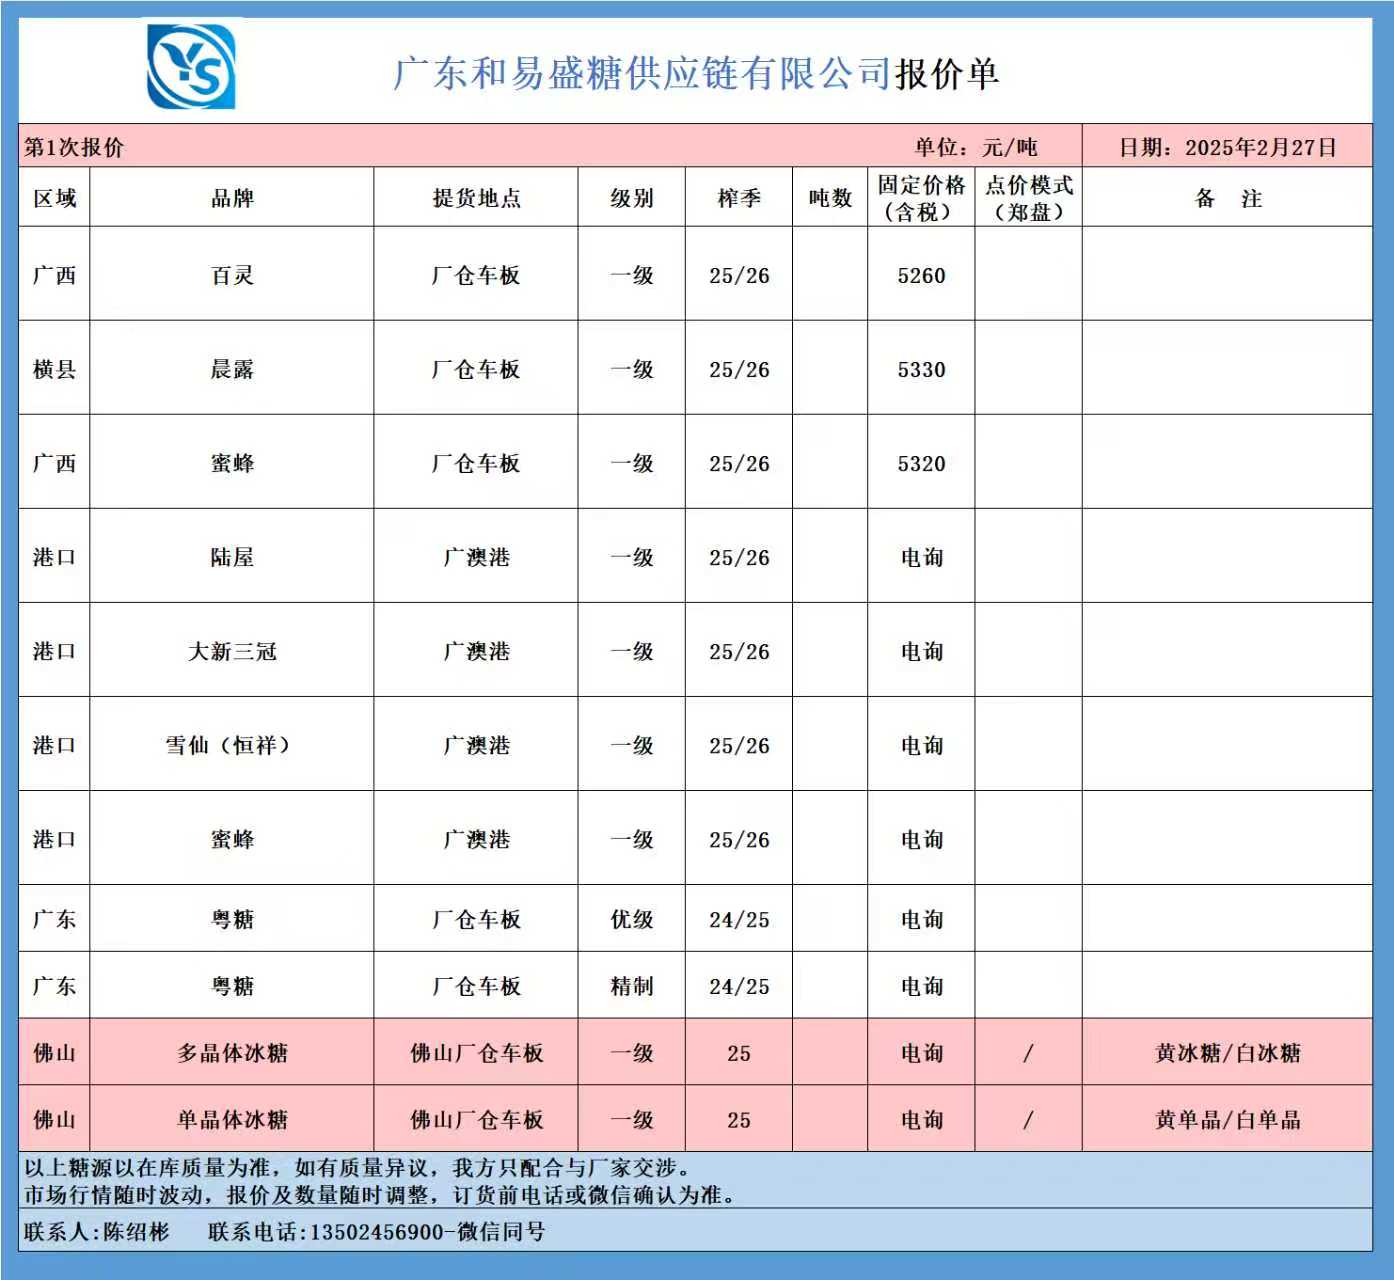The image size is (1394, 1280).
Task: Click the 5320 fixed price cell
Action: 921,464
